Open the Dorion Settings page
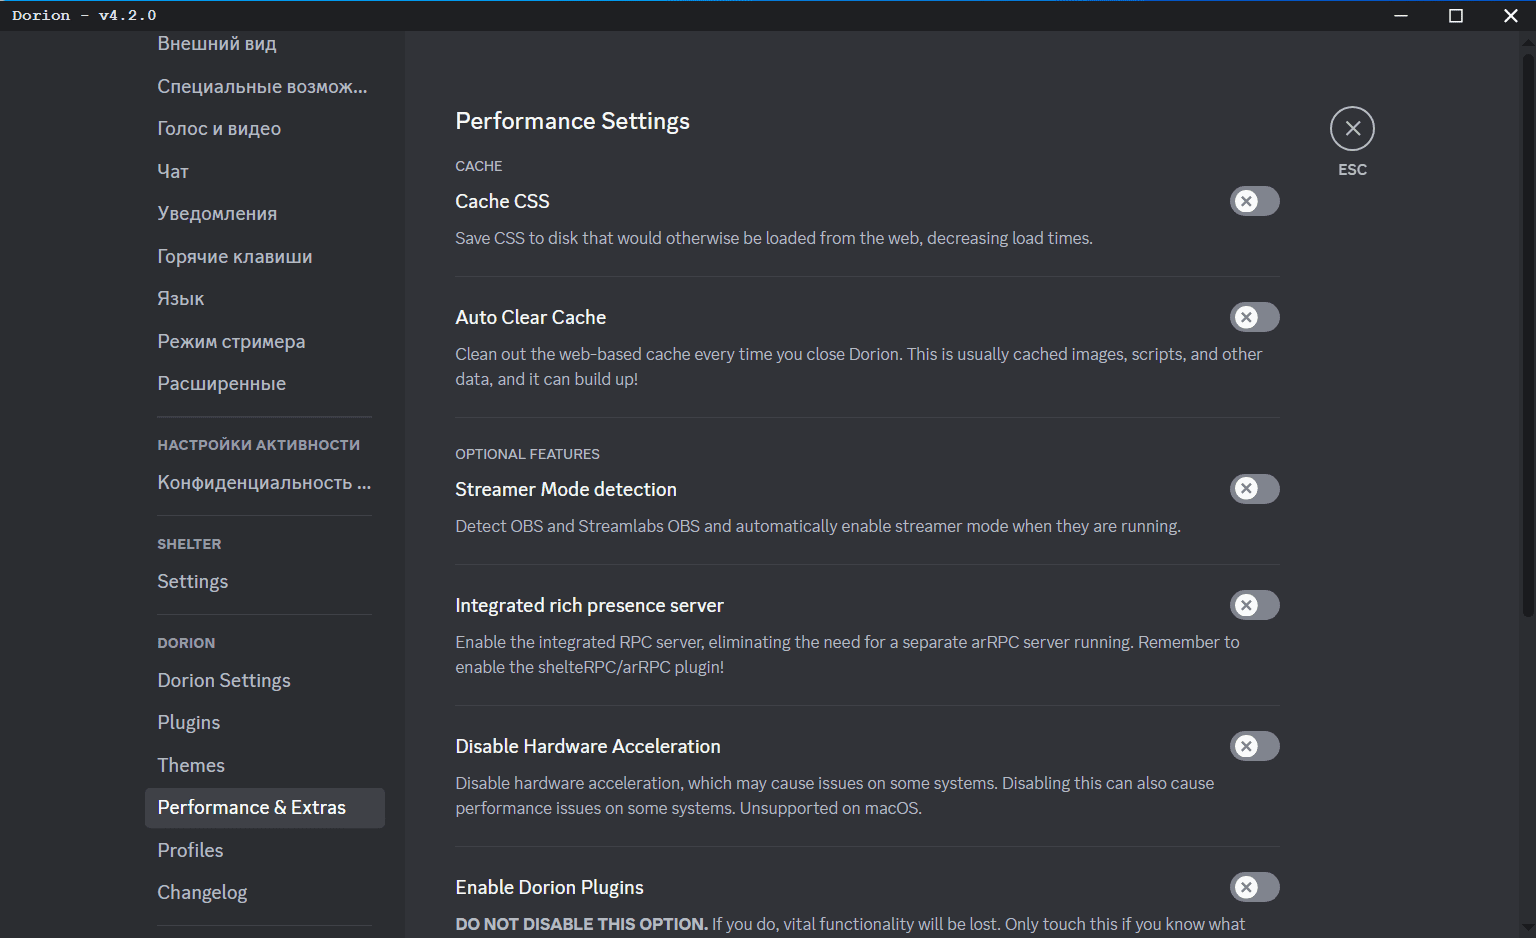 (224, 680)
